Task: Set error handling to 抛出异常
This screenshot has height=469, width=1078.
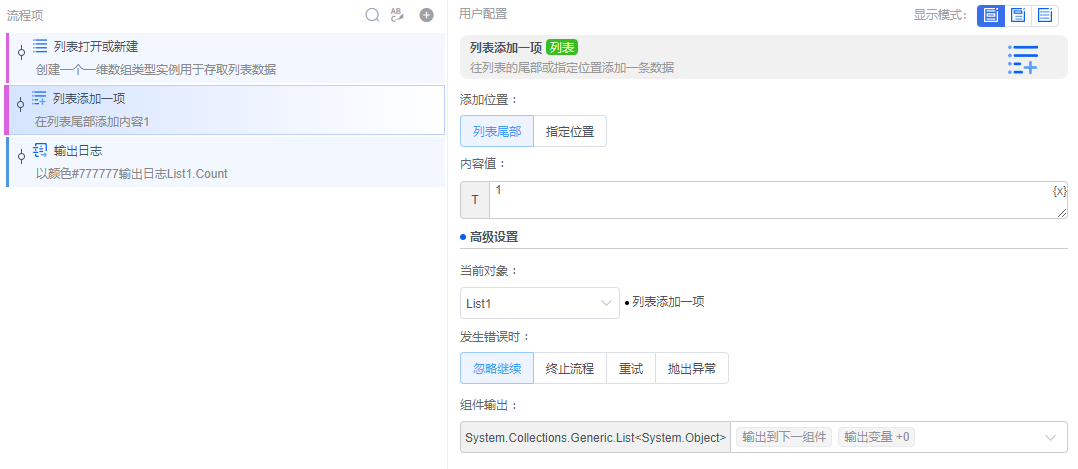Action: coord(692,369)
